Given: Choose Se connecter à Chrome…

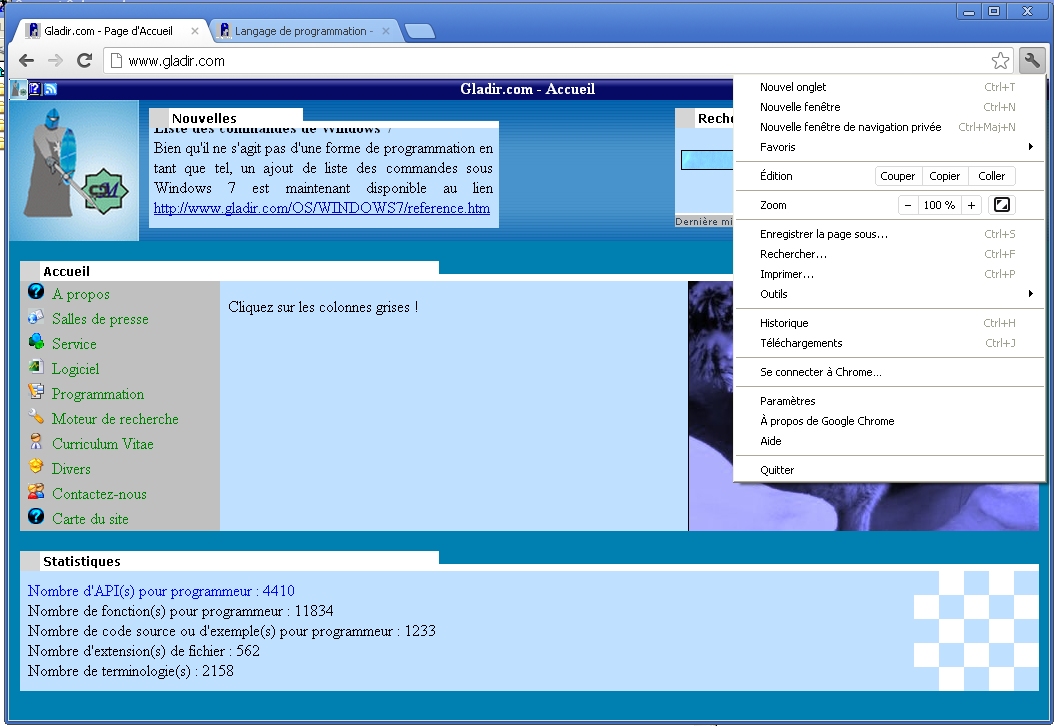Looking at the screenshot, I should pyautogui.click(x=889, y=372).
